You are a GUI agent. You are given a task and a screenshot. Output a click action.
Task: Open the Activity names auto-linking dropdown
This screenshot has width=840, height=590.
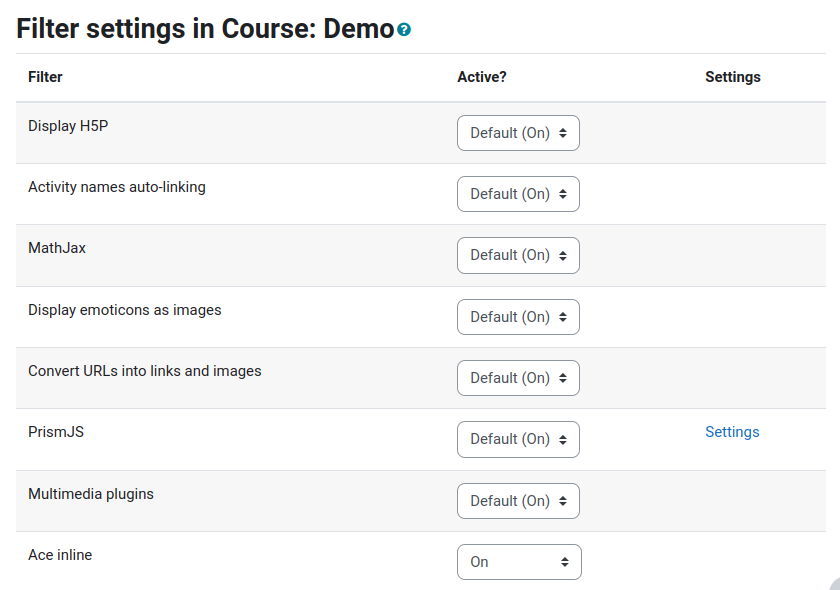[x=518, y=193]
